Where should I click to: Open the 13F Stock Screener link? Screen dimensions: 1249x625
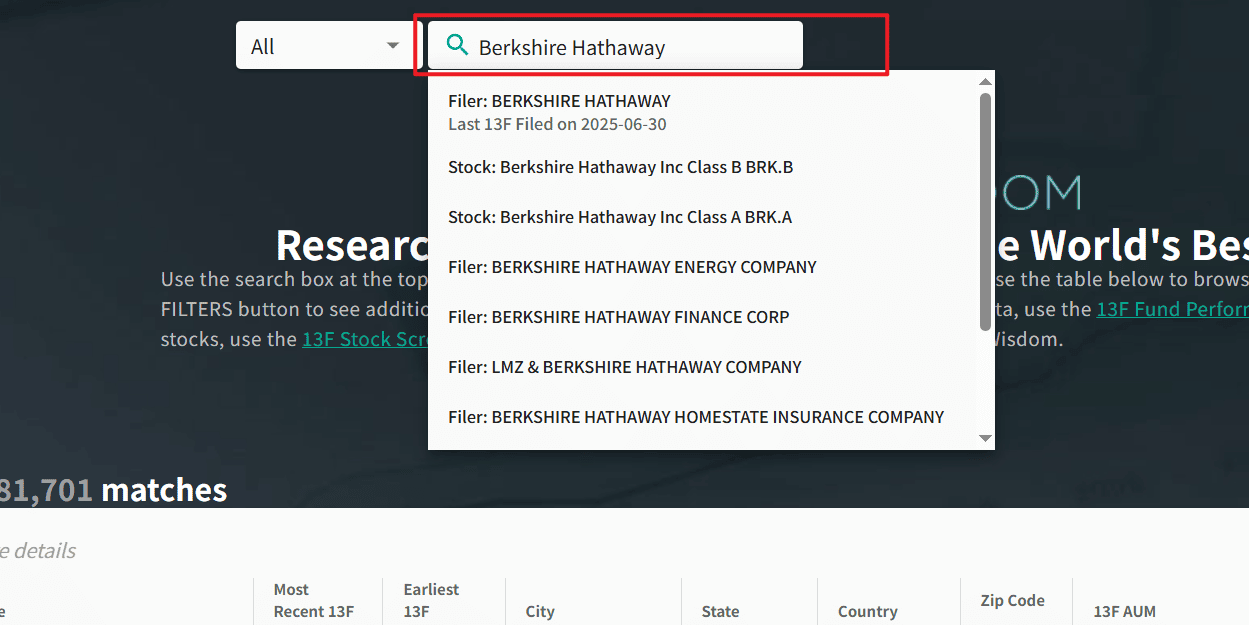click(365, 339)
